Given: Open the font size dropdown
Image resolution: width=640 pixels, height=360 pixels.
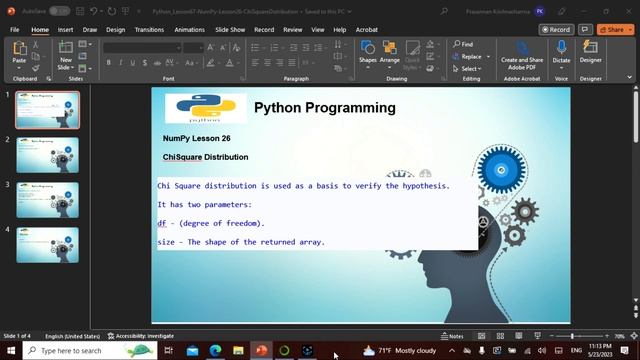Looking at the screenshot, I should (201, 48).
